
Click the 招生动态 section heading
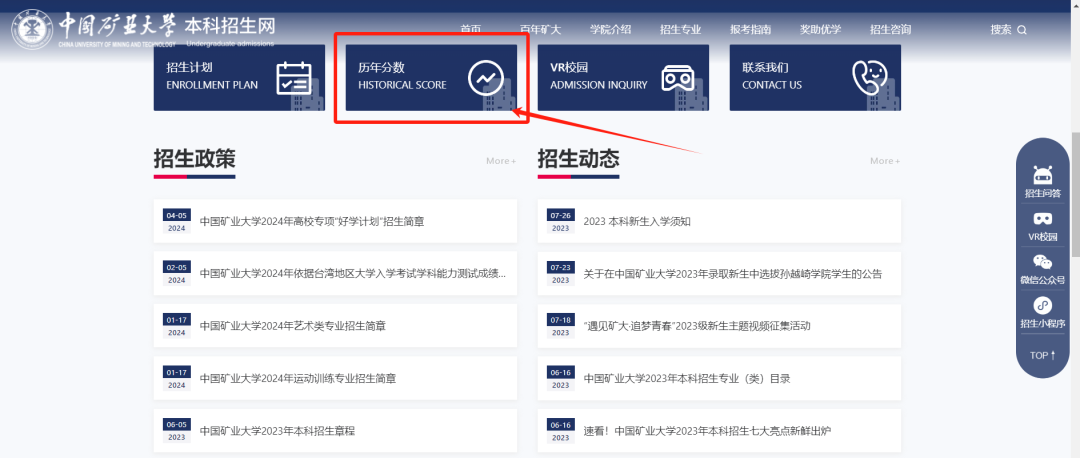[x=579, y=158]
